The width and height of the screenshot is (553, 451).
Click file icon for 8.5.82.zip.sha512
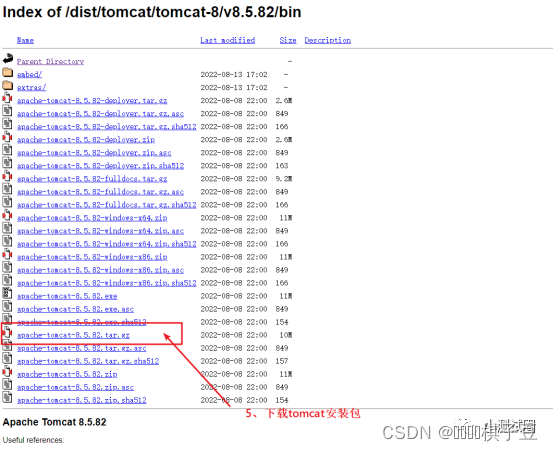[x=7, y=398]
